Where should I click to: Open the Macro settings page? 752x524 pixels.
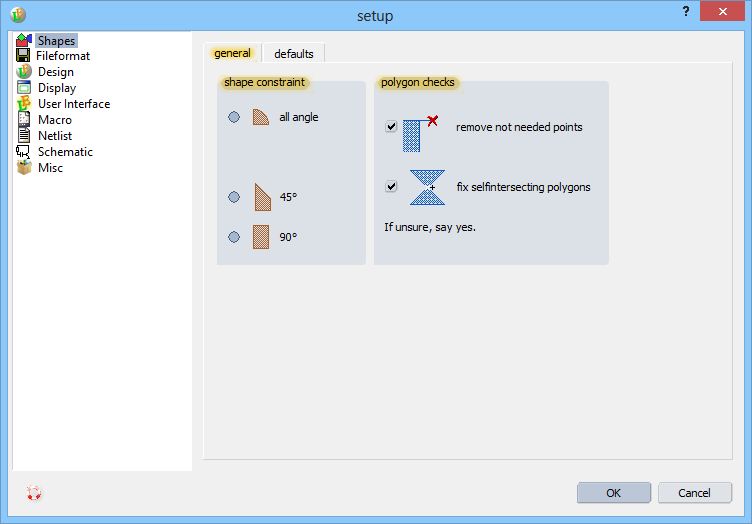(x=55, y=120)
